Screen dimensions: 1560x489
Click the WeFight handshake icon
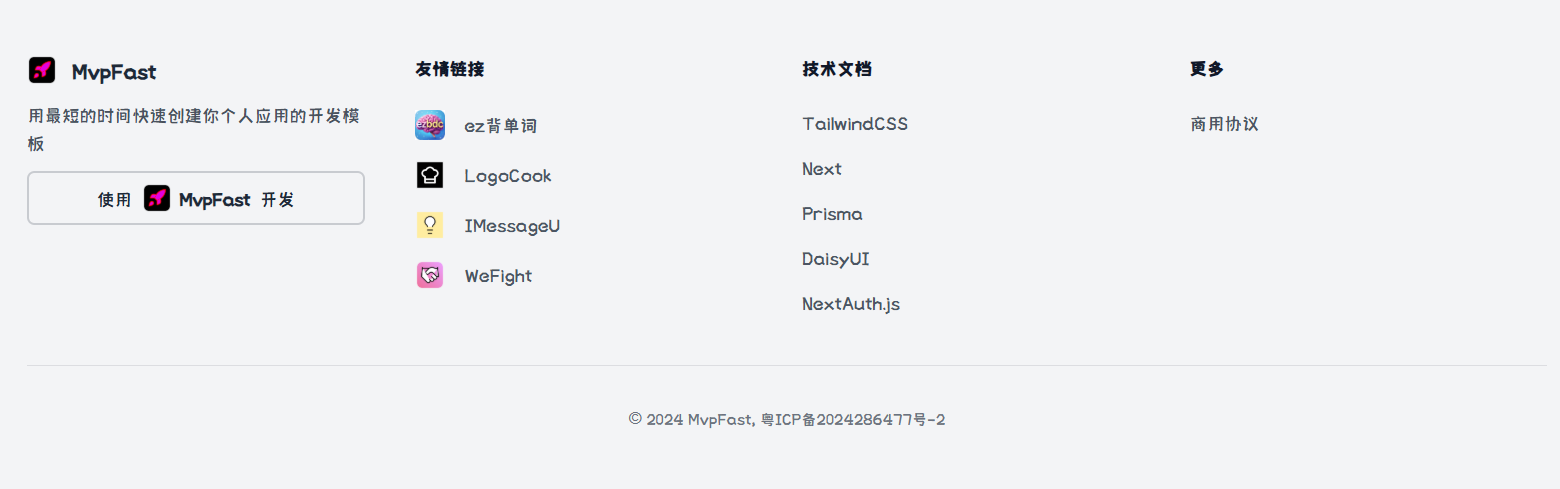[430, 276]
